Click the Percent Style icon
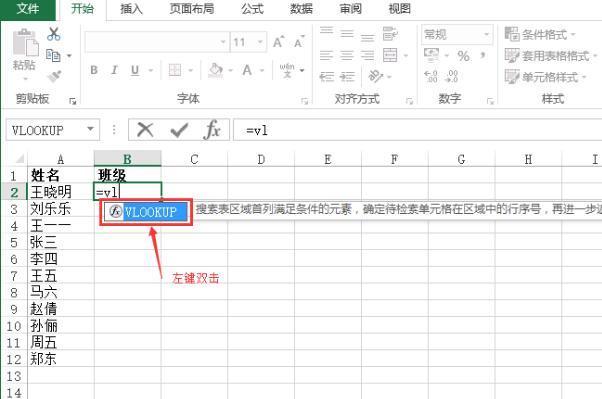Image resolution: width=602 pixels, height=399 pixels. click(x=463, y=56)
